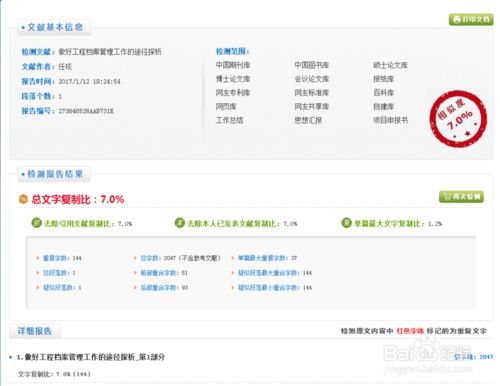
Task: Click the red 相似度 7.0% stamp
Action: coord(458,119)
